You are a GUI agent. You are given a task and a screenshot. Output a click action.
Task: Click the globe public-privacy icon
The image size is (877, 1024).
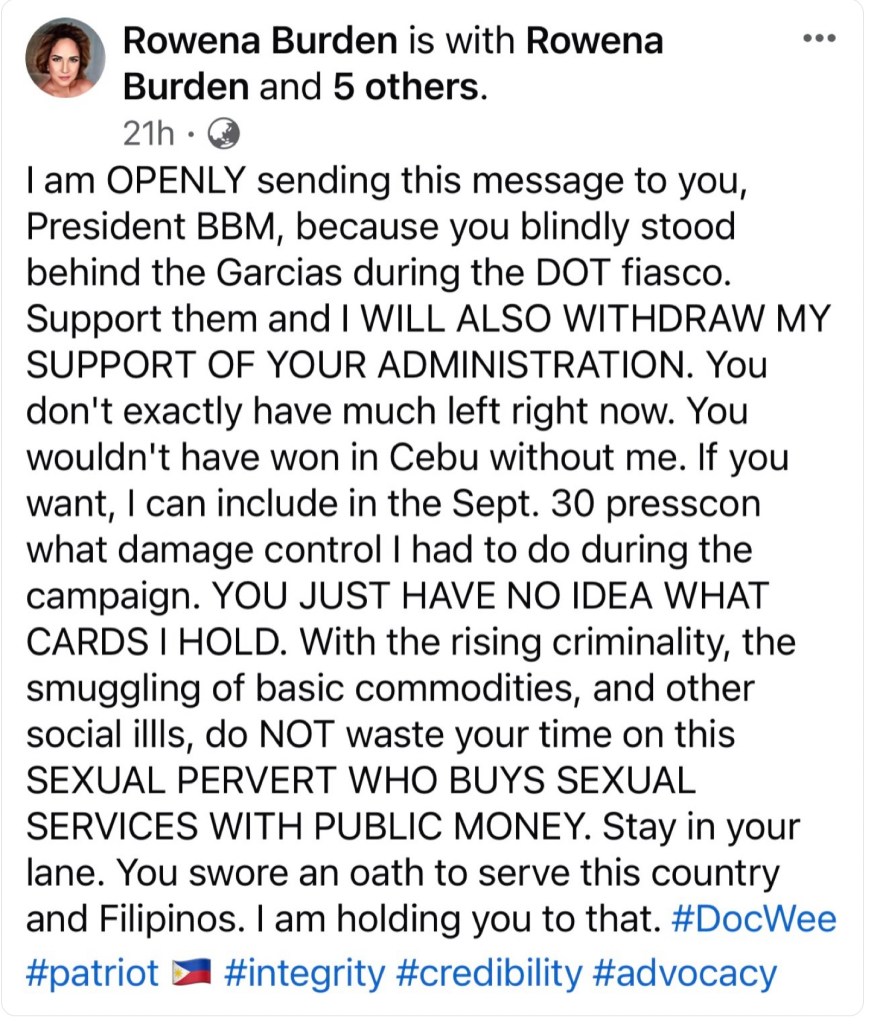click(x=227, y=132)
